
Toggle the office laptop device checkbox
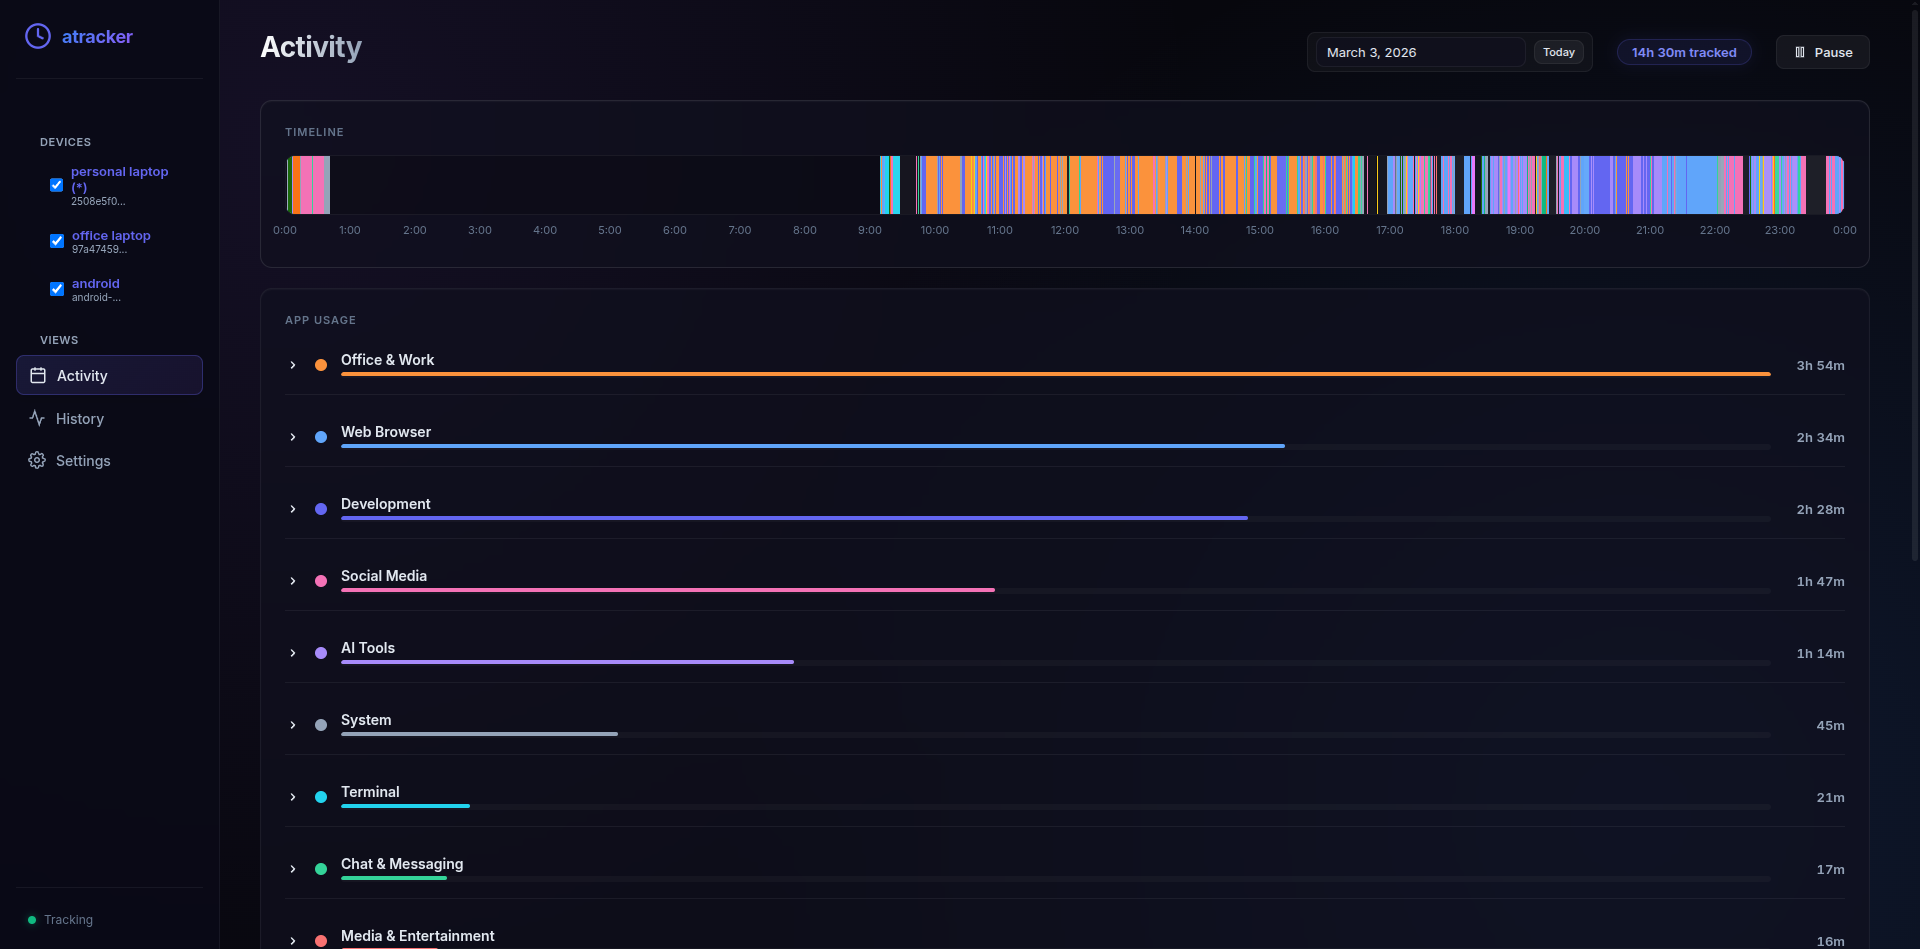[57, 241]
